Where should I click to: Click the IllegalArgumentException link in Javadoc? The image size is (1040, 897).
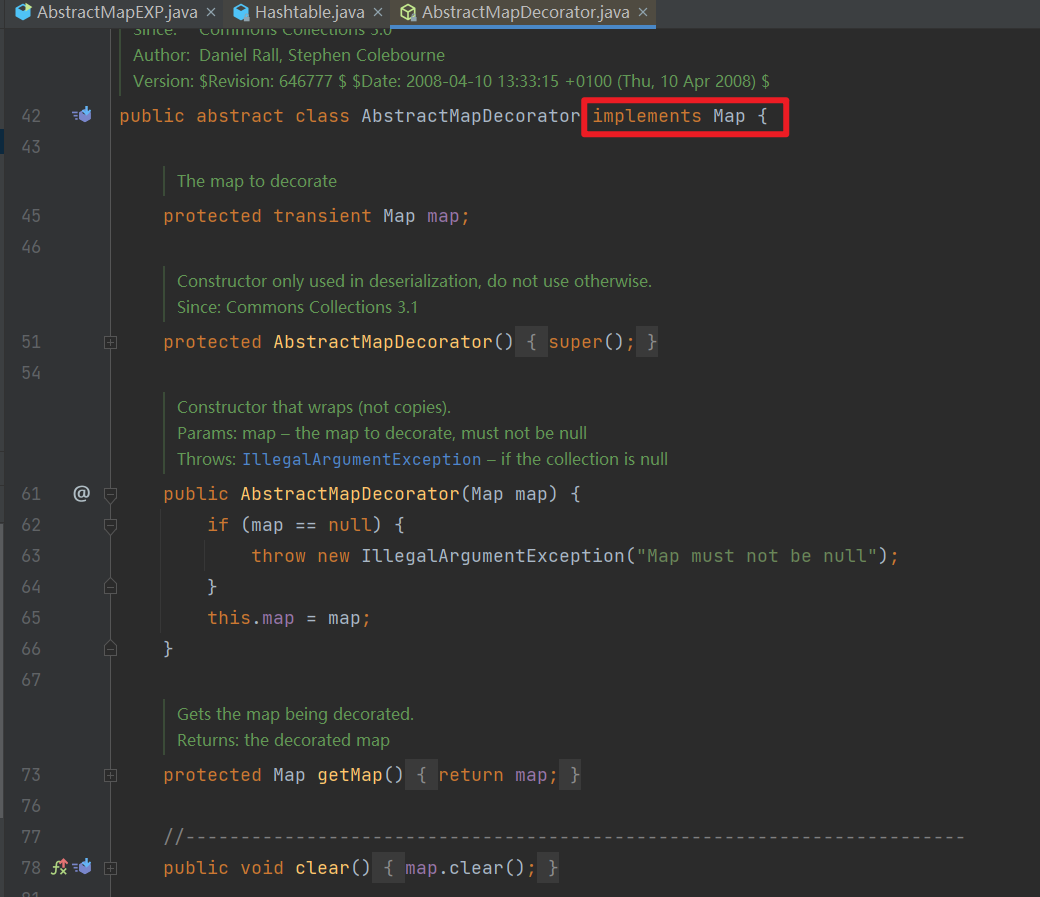tap(361, 459)
